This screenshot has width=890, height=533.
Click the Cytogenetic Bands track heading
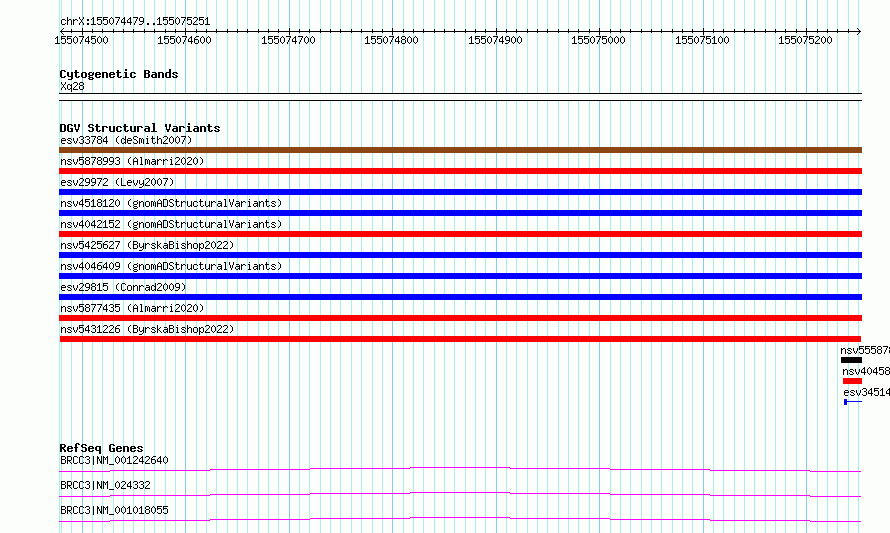pos(119,74)
